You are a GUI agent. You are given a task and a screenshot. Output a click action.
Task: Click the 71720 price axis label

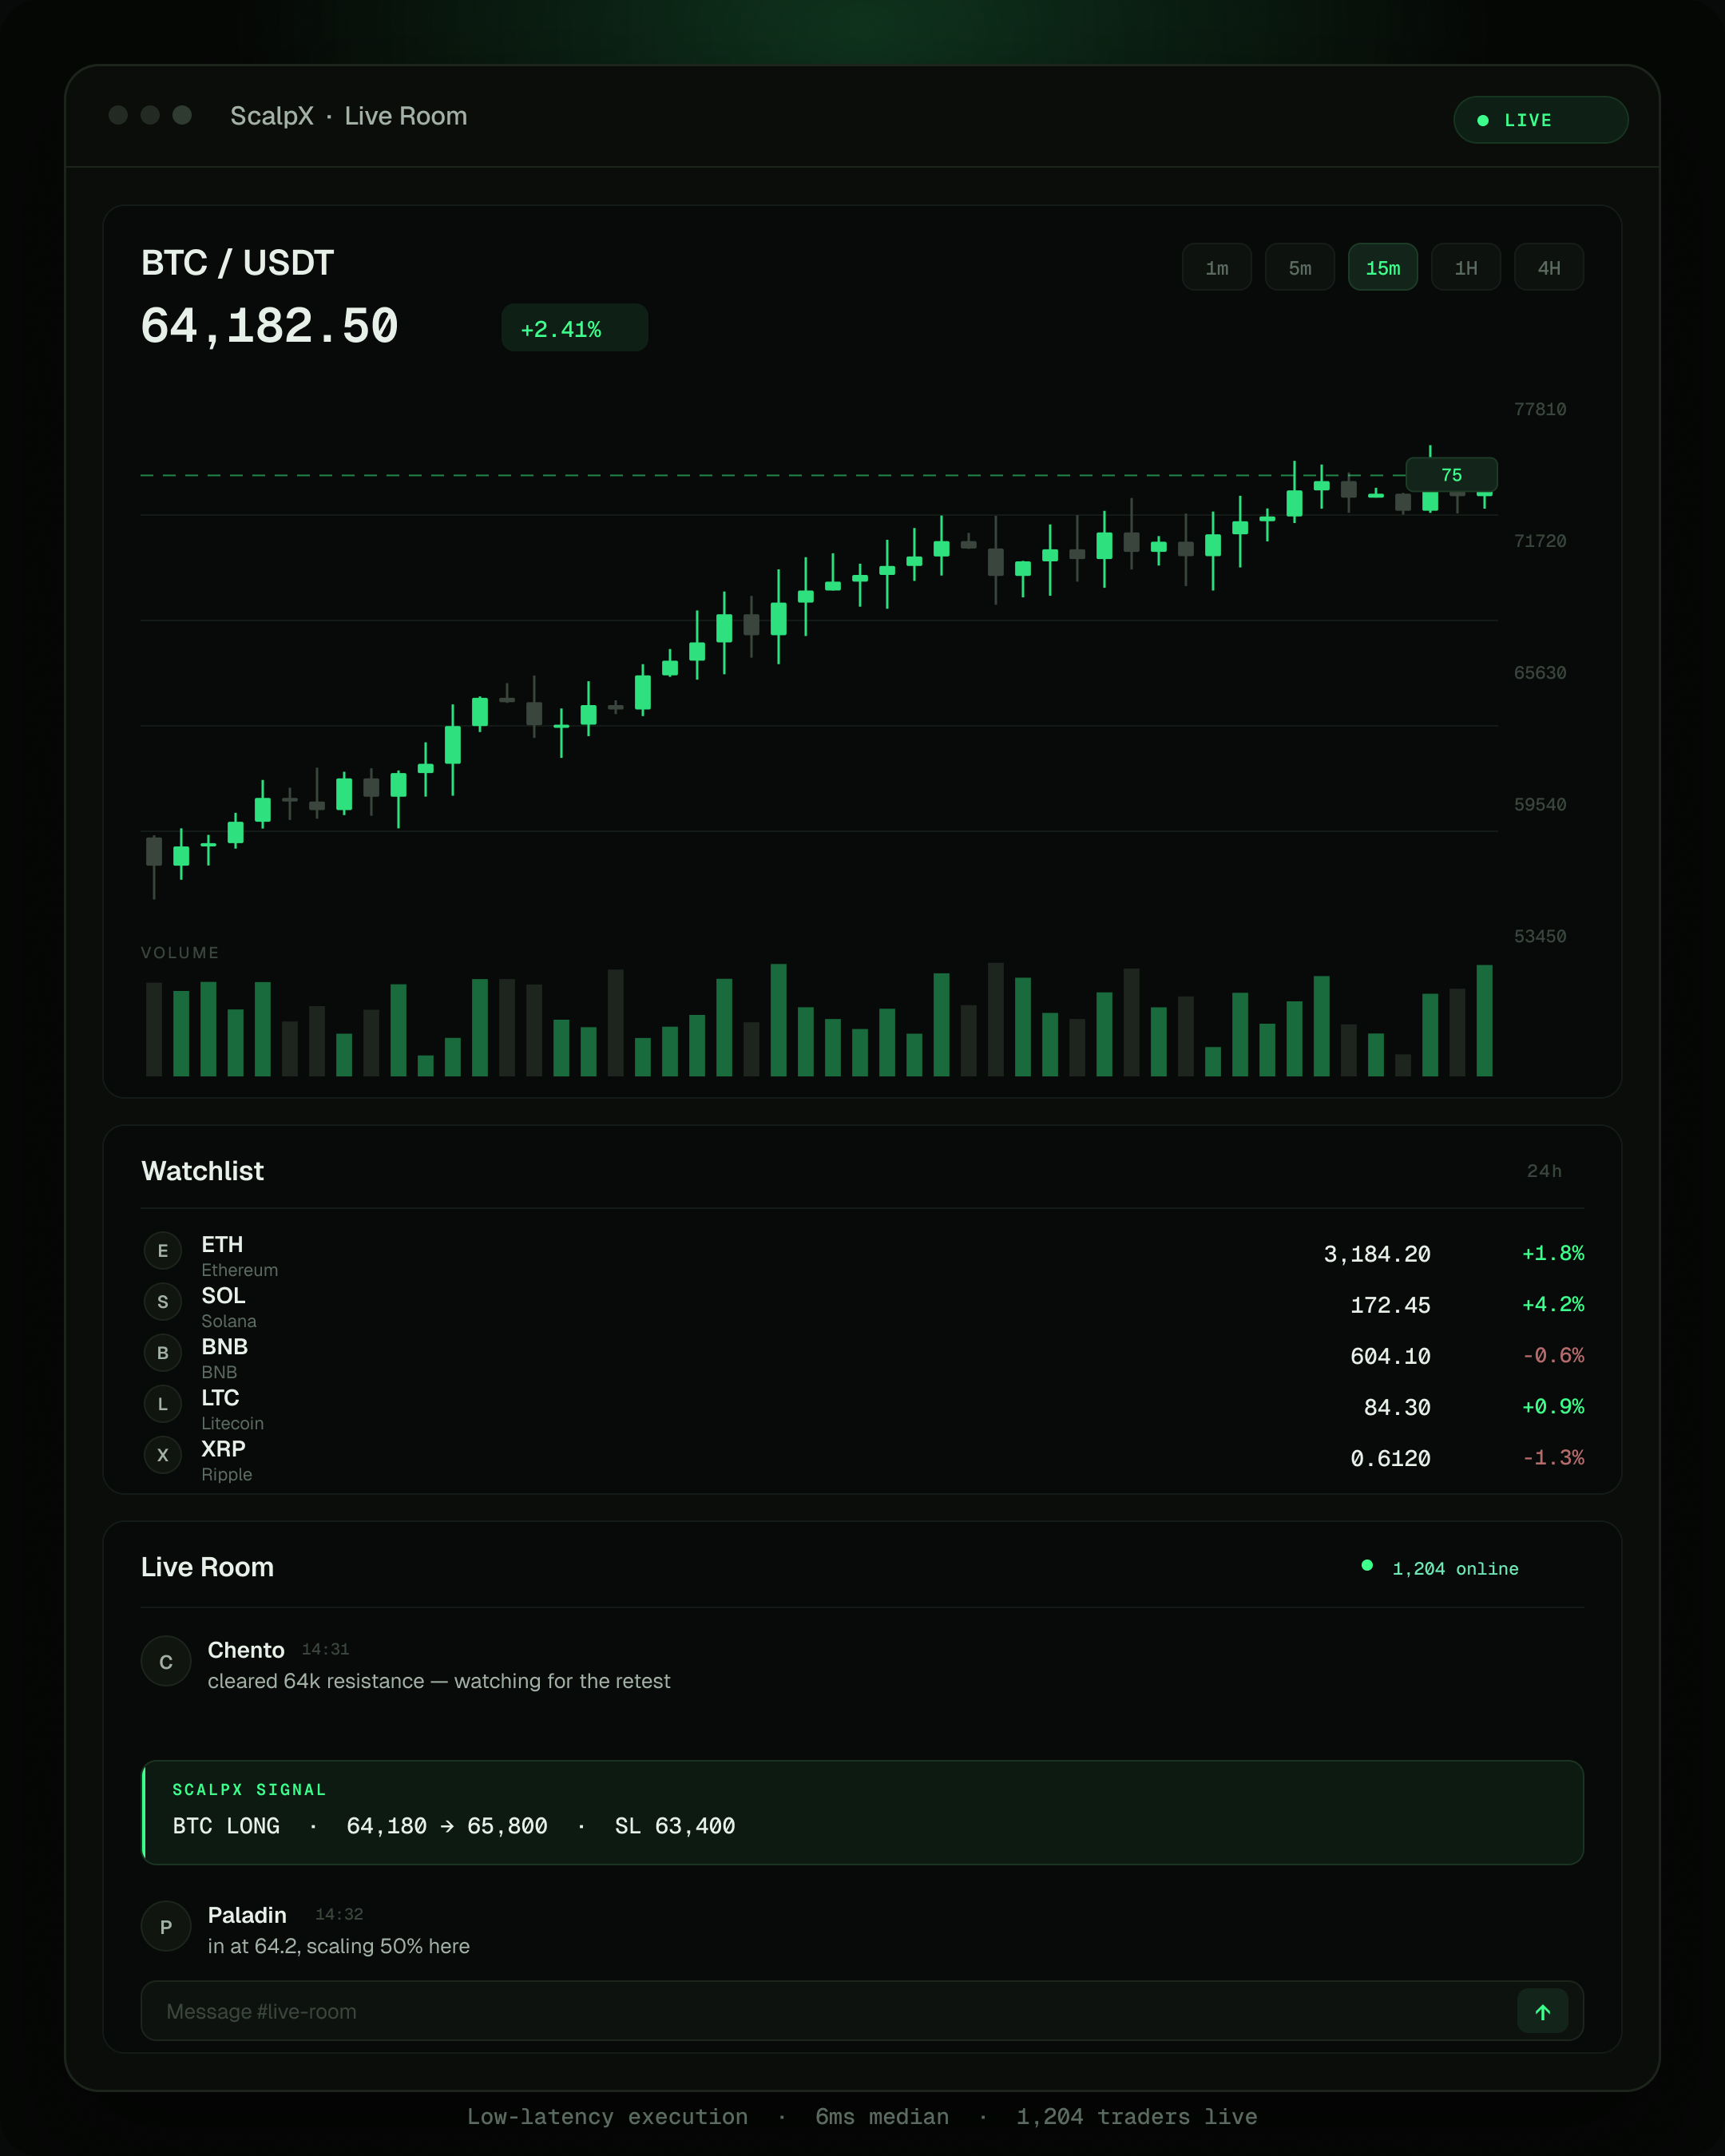click(x=1540, y=541)
